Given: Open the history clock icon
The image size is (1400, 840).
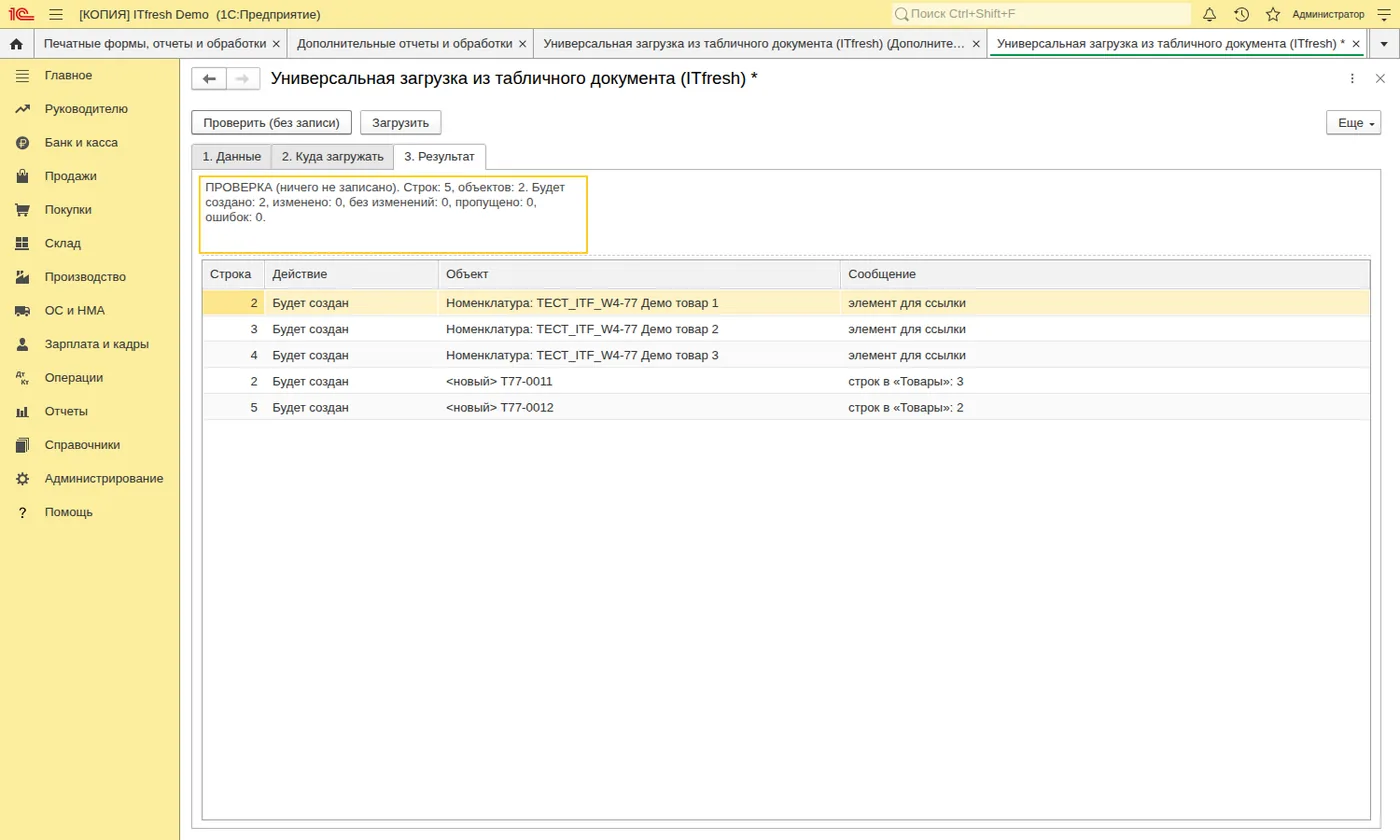Looking at the screenshot, I should click(1242, 14).
